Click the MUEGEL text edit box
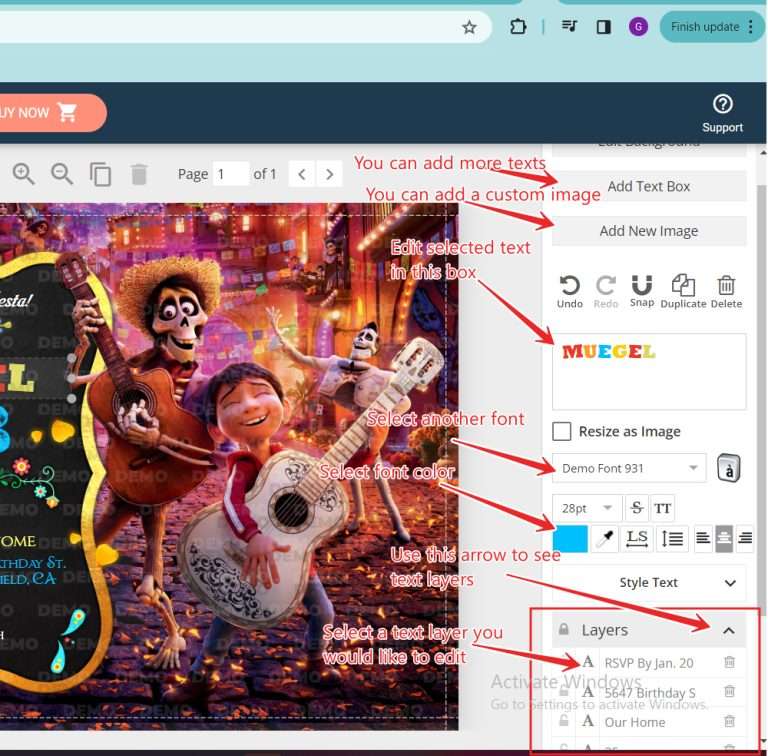Screen dimensions: 768x756 coord(649,372)
